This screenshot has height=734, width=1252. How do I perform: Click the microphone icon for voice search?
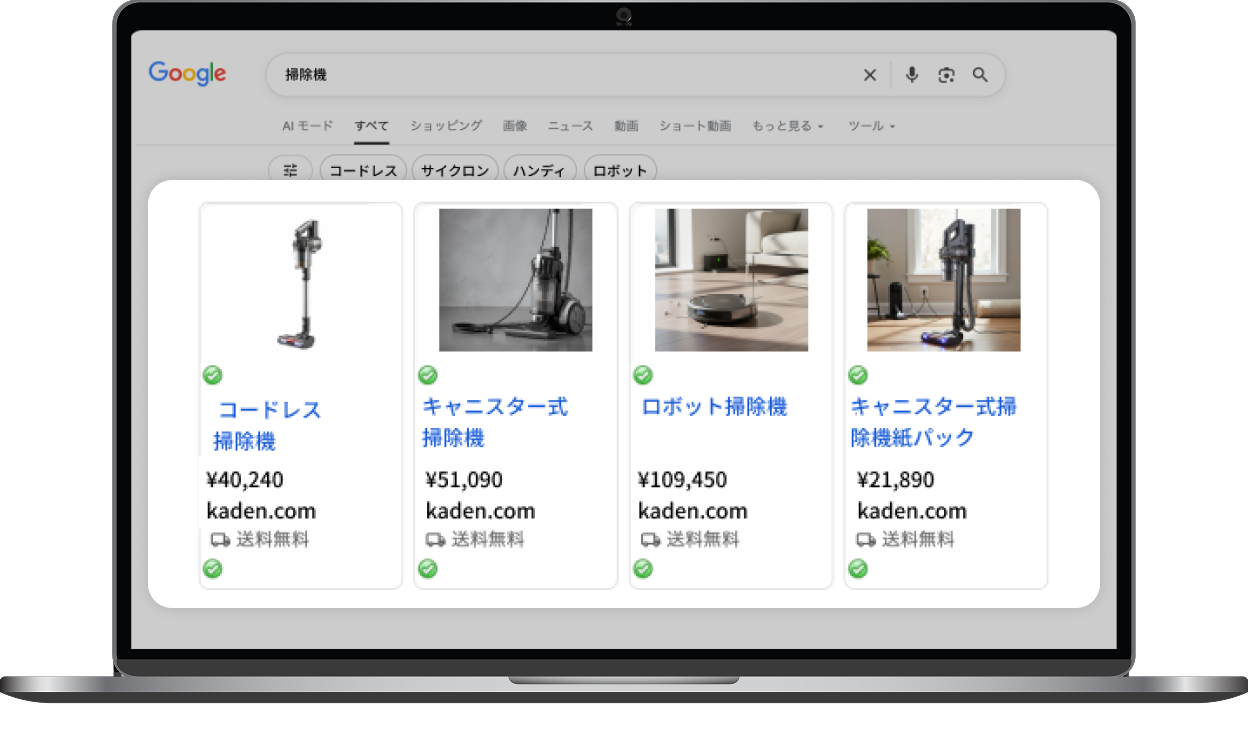911,75
